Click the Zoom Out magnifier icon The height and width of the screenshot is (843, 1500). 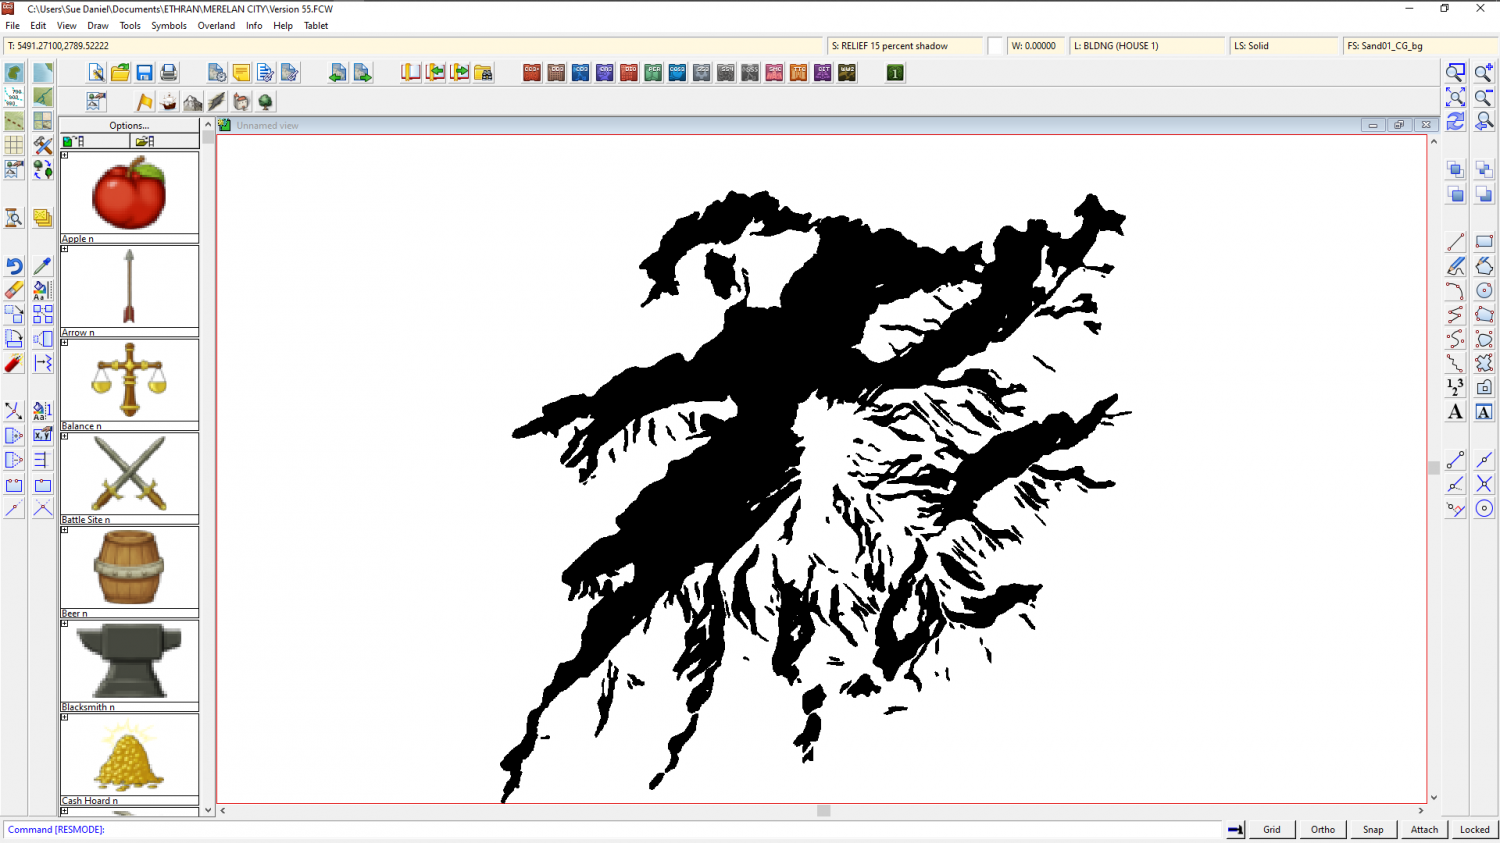coord(1484,97)
